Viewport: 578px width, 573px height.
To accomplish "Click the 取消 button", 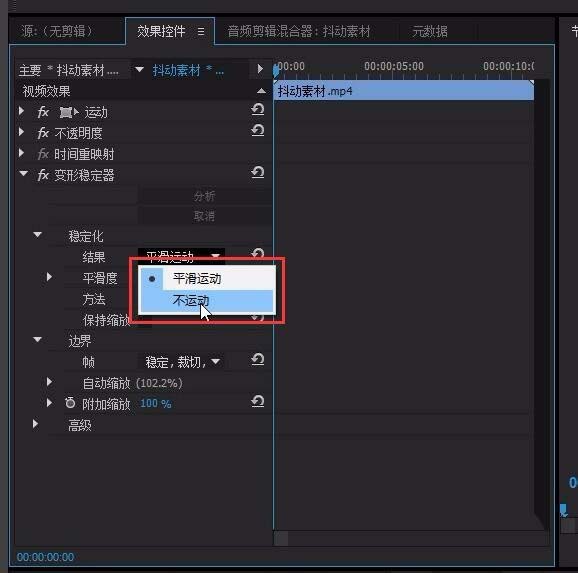I will (205, 216).
